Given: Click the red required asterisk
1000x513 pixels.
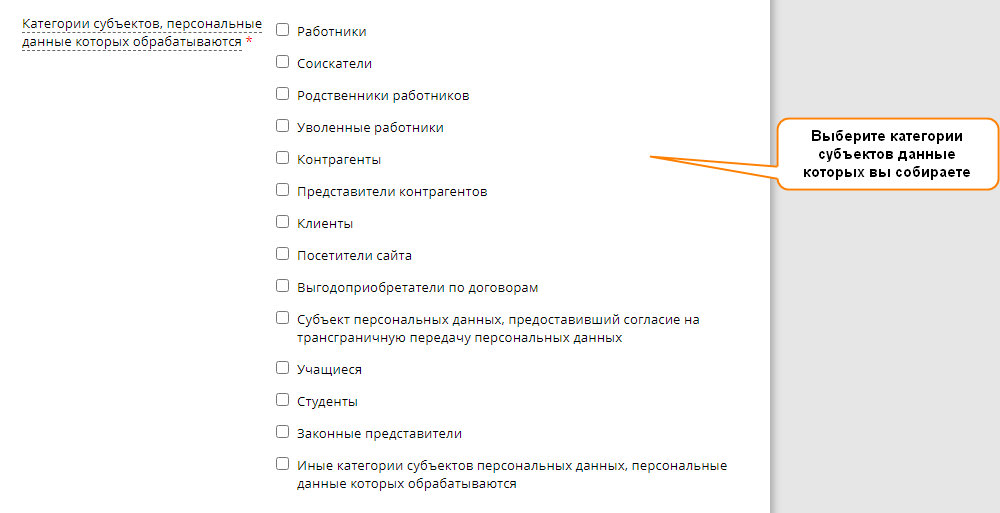Looking at the screenshot, I should point(249,42).
